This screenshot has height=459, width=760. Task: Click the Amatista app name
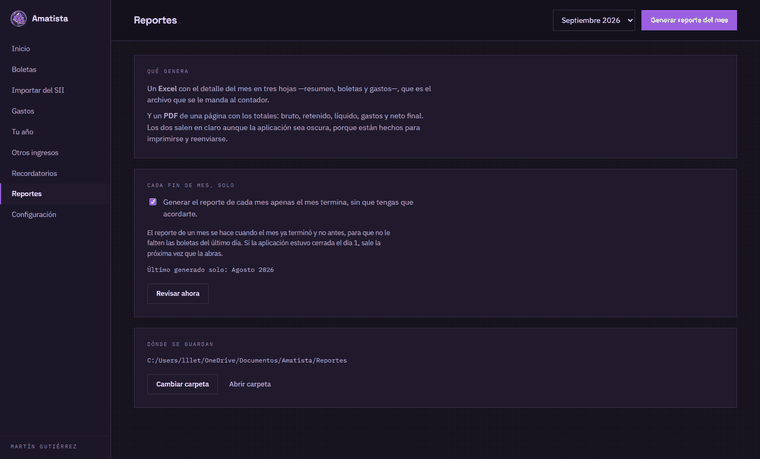tap(50, 18)
